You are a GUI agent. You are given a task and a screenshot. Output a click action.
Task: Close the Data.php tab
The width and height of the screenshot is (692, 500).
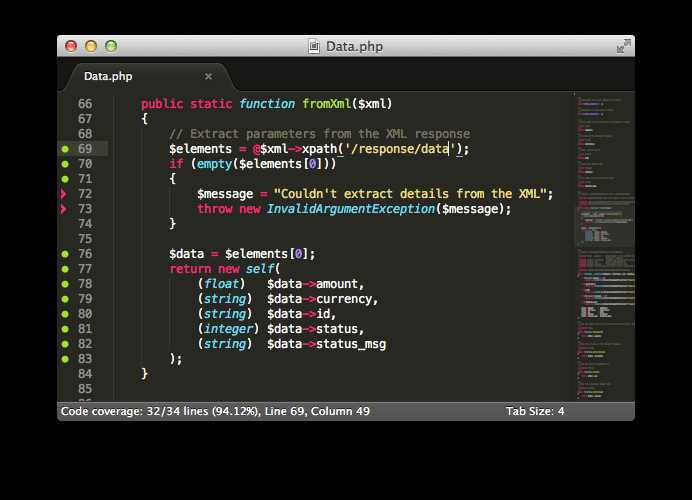(208, 76)
